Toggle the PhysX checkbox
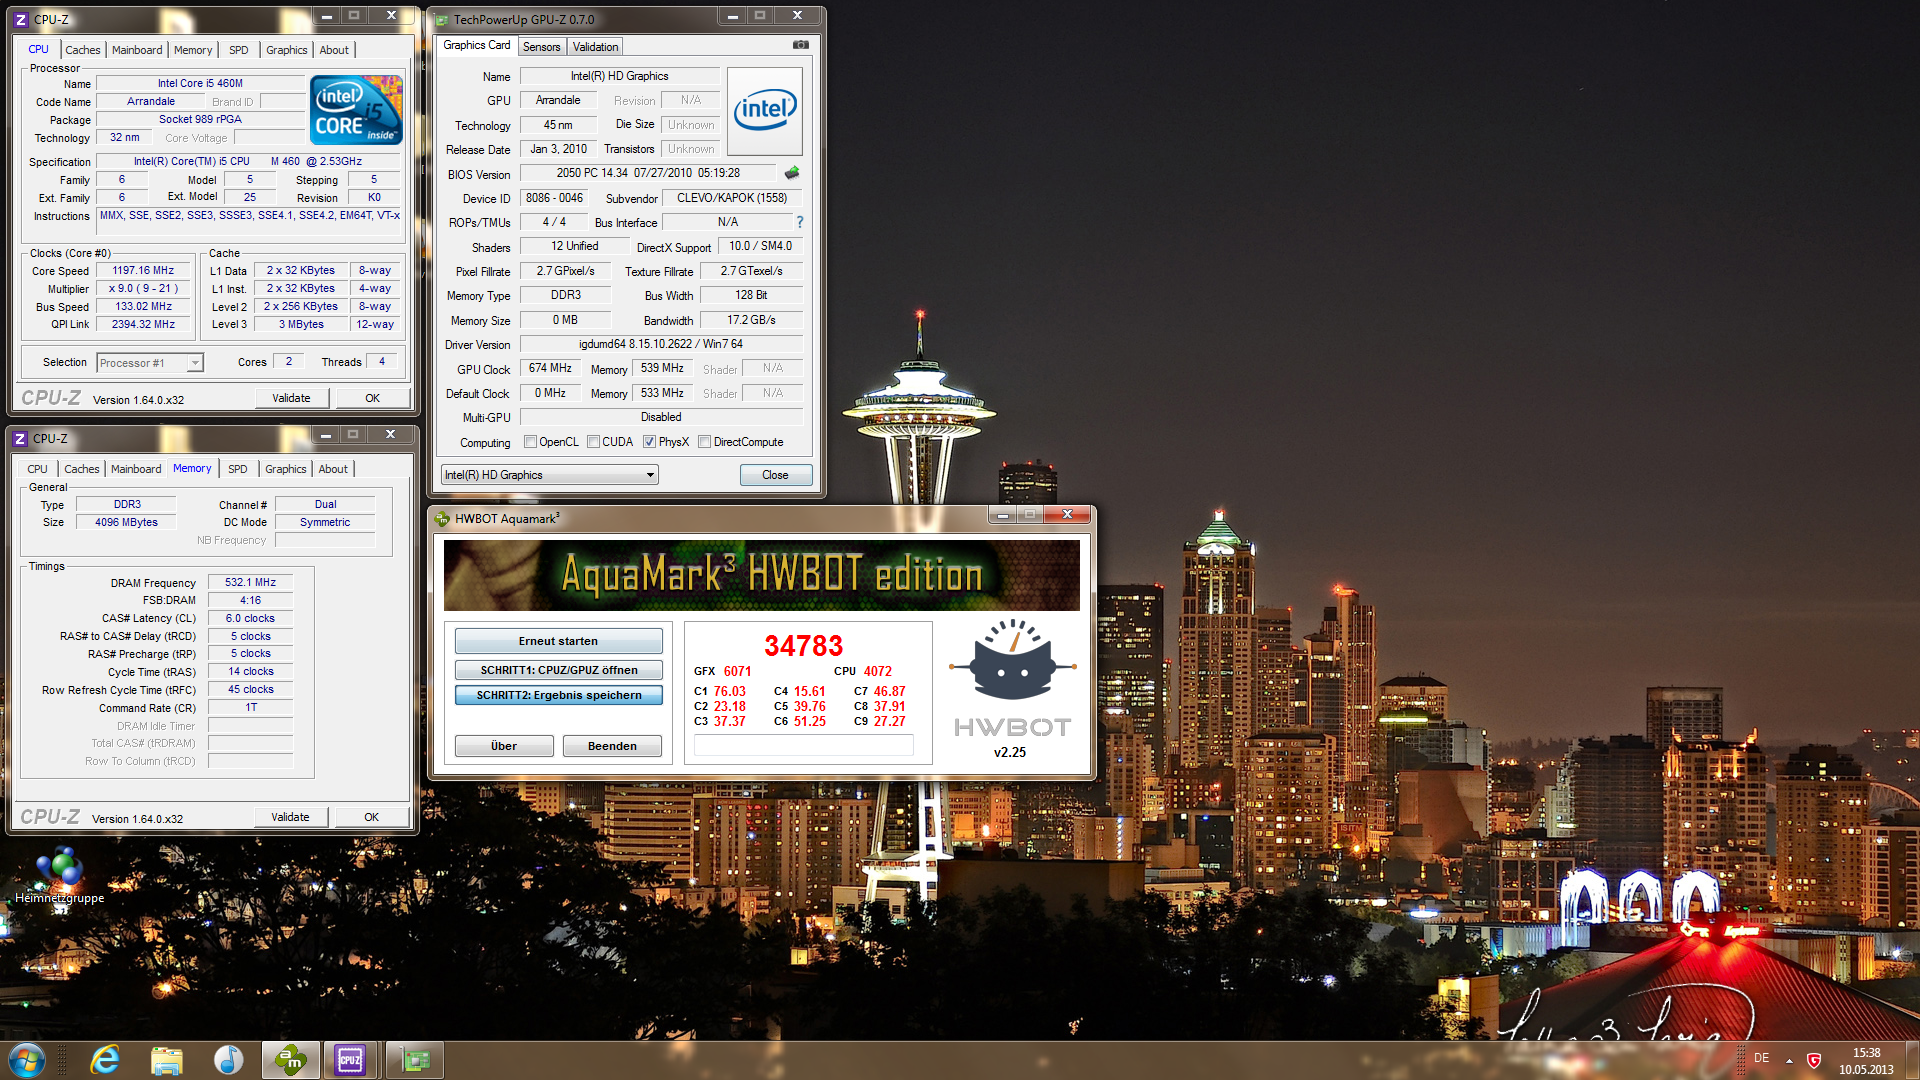Viewport: 1920px width, 1080px height. click(x=649, y=442)
